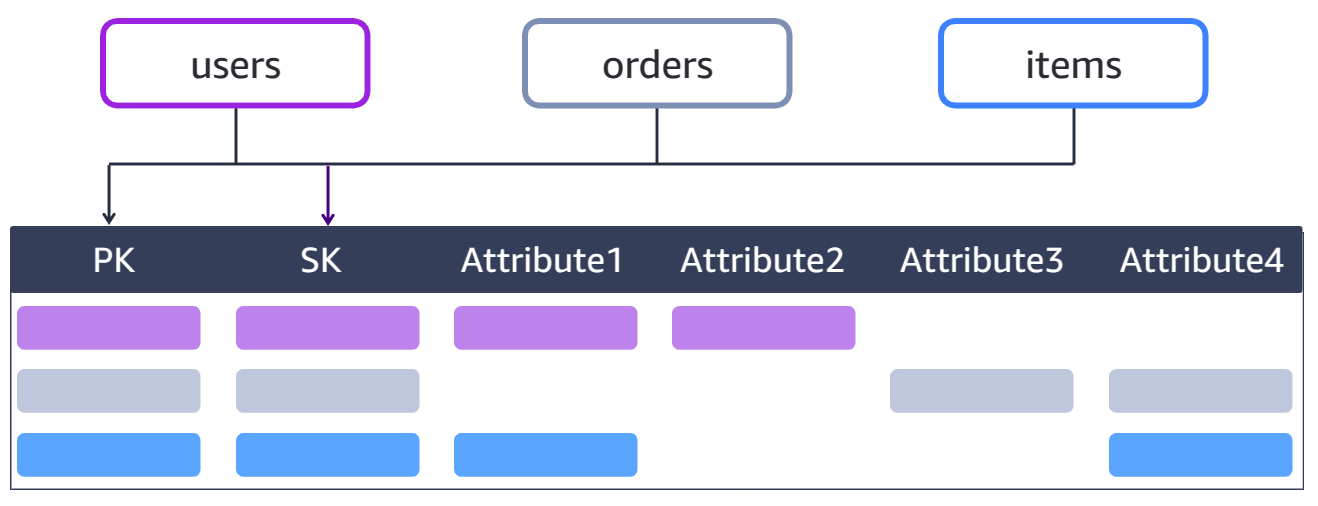Click the users entity box
The image size is (1318, 506).
click(235, 63)
